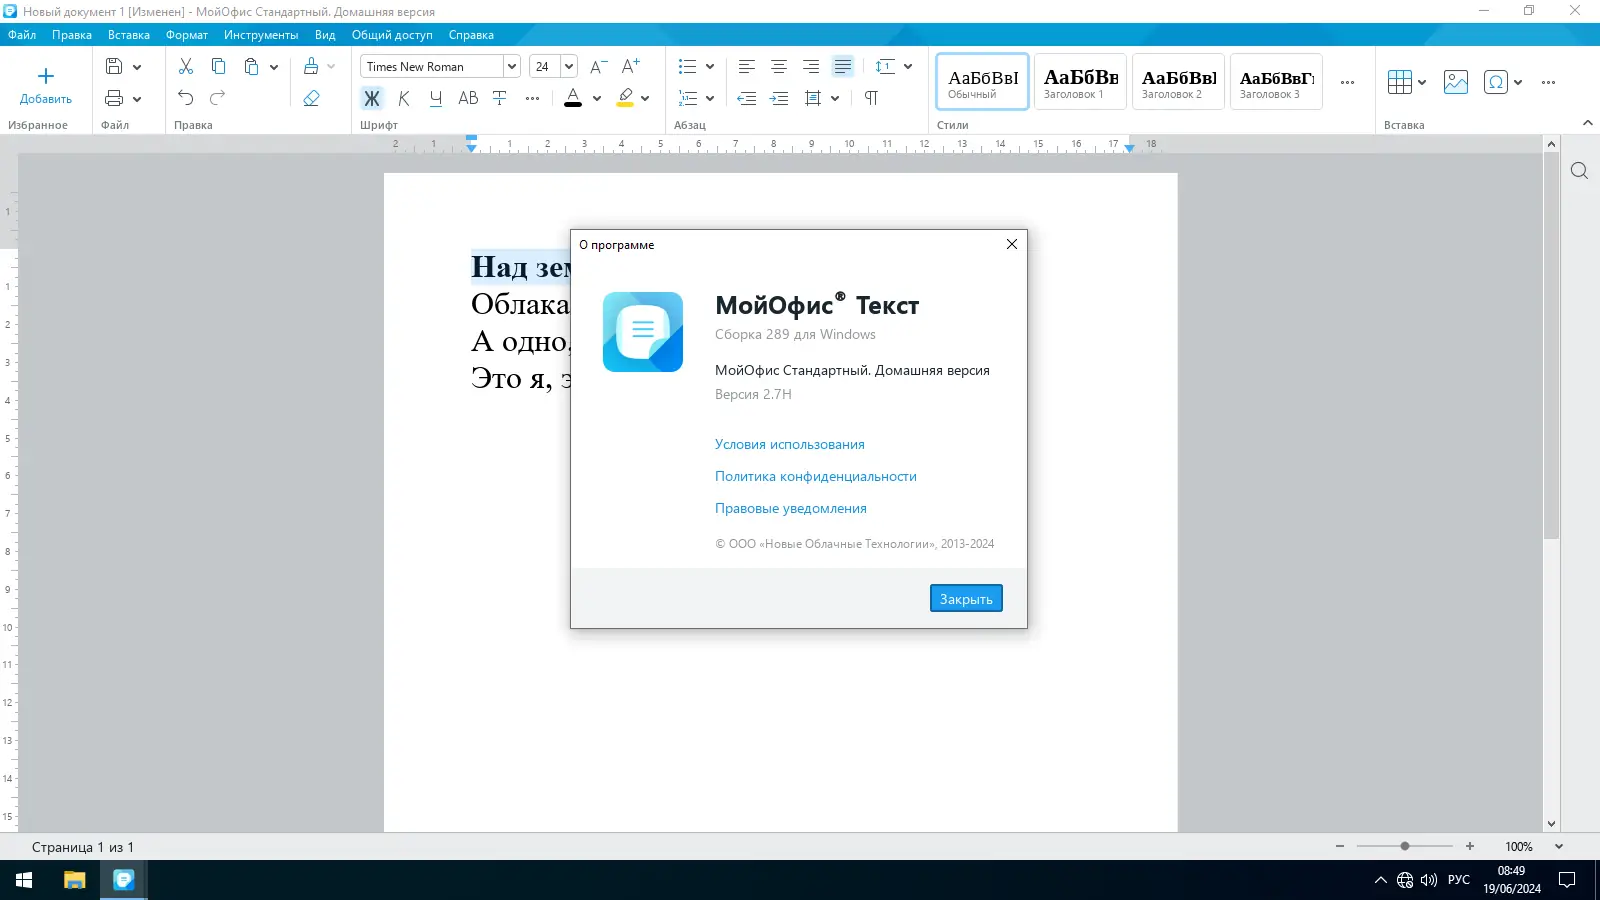
Task: Insert an image using the picture icon
Action: tap(1456, 82)
